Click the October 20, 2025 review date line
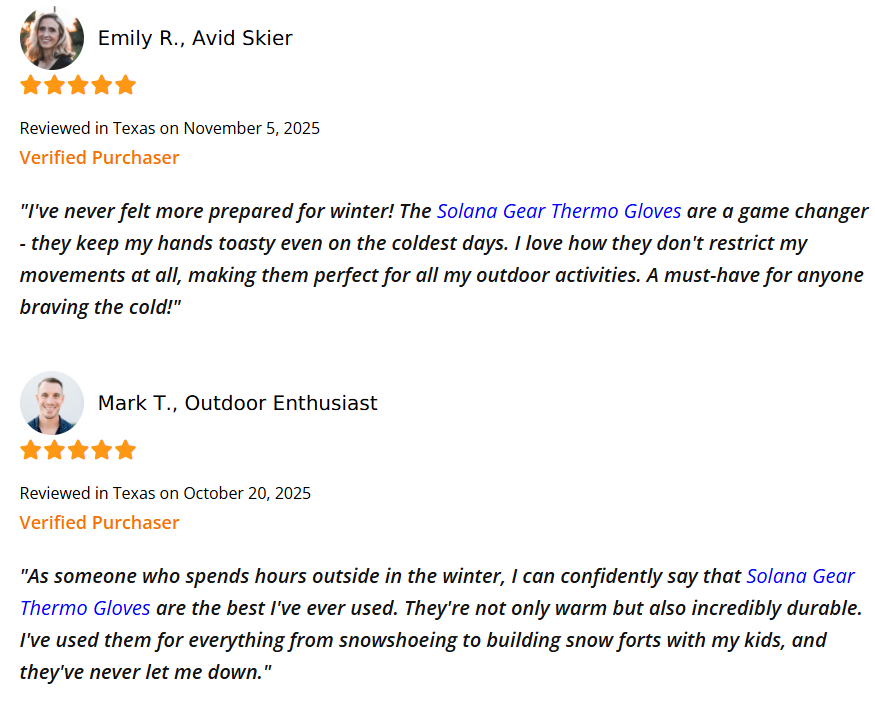The height and width of the screenshot is (709, 875). click(165, 493)
